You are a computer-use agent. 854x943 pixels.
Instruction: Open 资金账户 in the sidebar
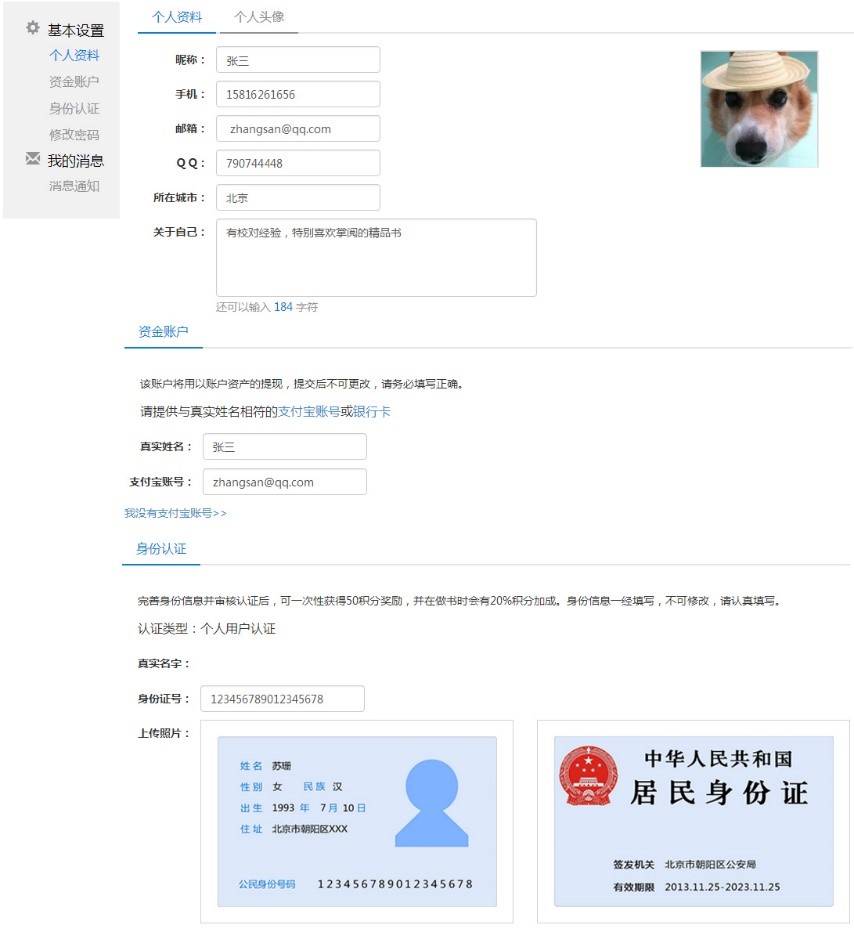tap(74, 82)
